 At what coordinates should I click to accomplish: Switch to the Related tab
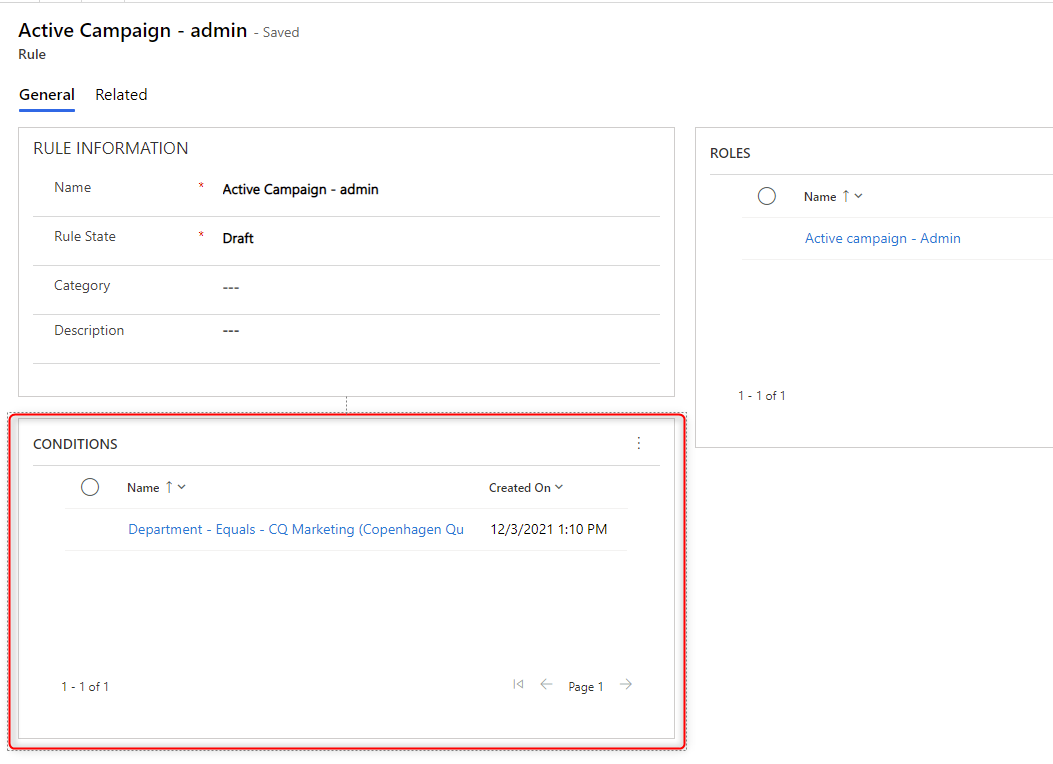click(121, 95)
